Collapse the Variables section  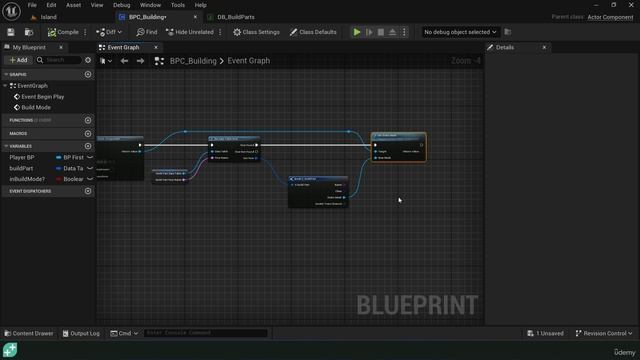click(6, 146)
